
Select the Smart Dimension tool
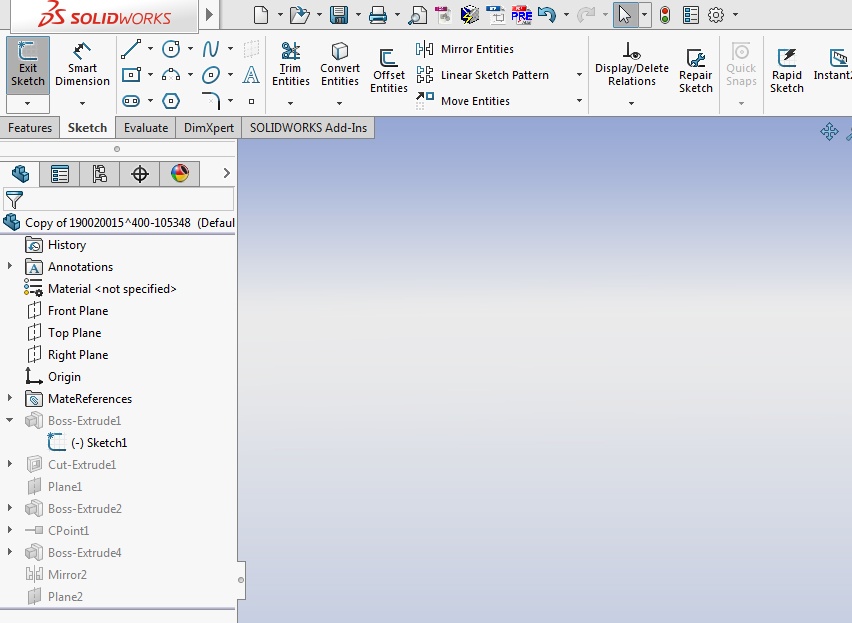pos(82,65)
